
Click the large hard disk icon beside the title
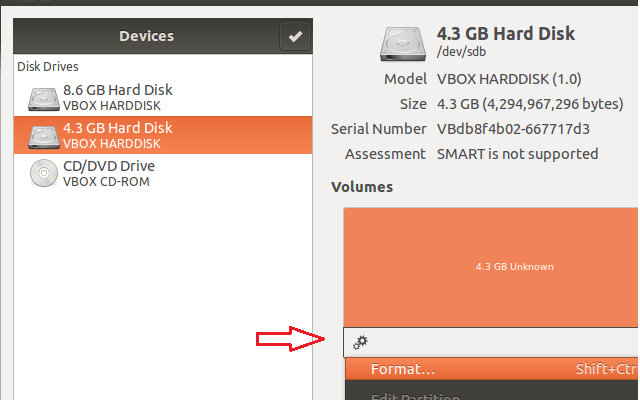[x=403, y=44]
